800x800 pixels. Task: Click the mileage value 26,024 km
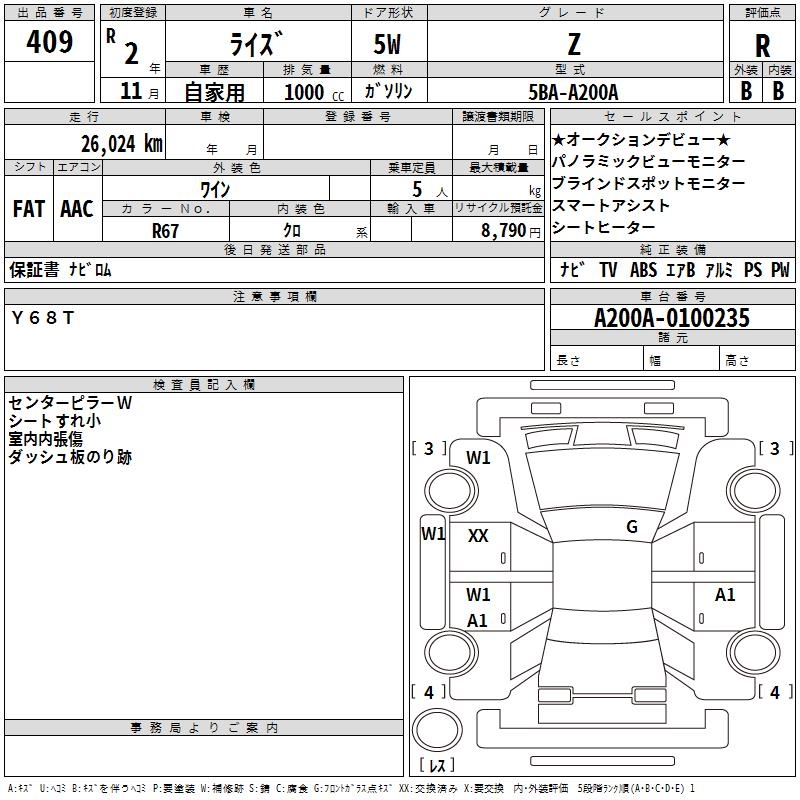tap(122, 144)
